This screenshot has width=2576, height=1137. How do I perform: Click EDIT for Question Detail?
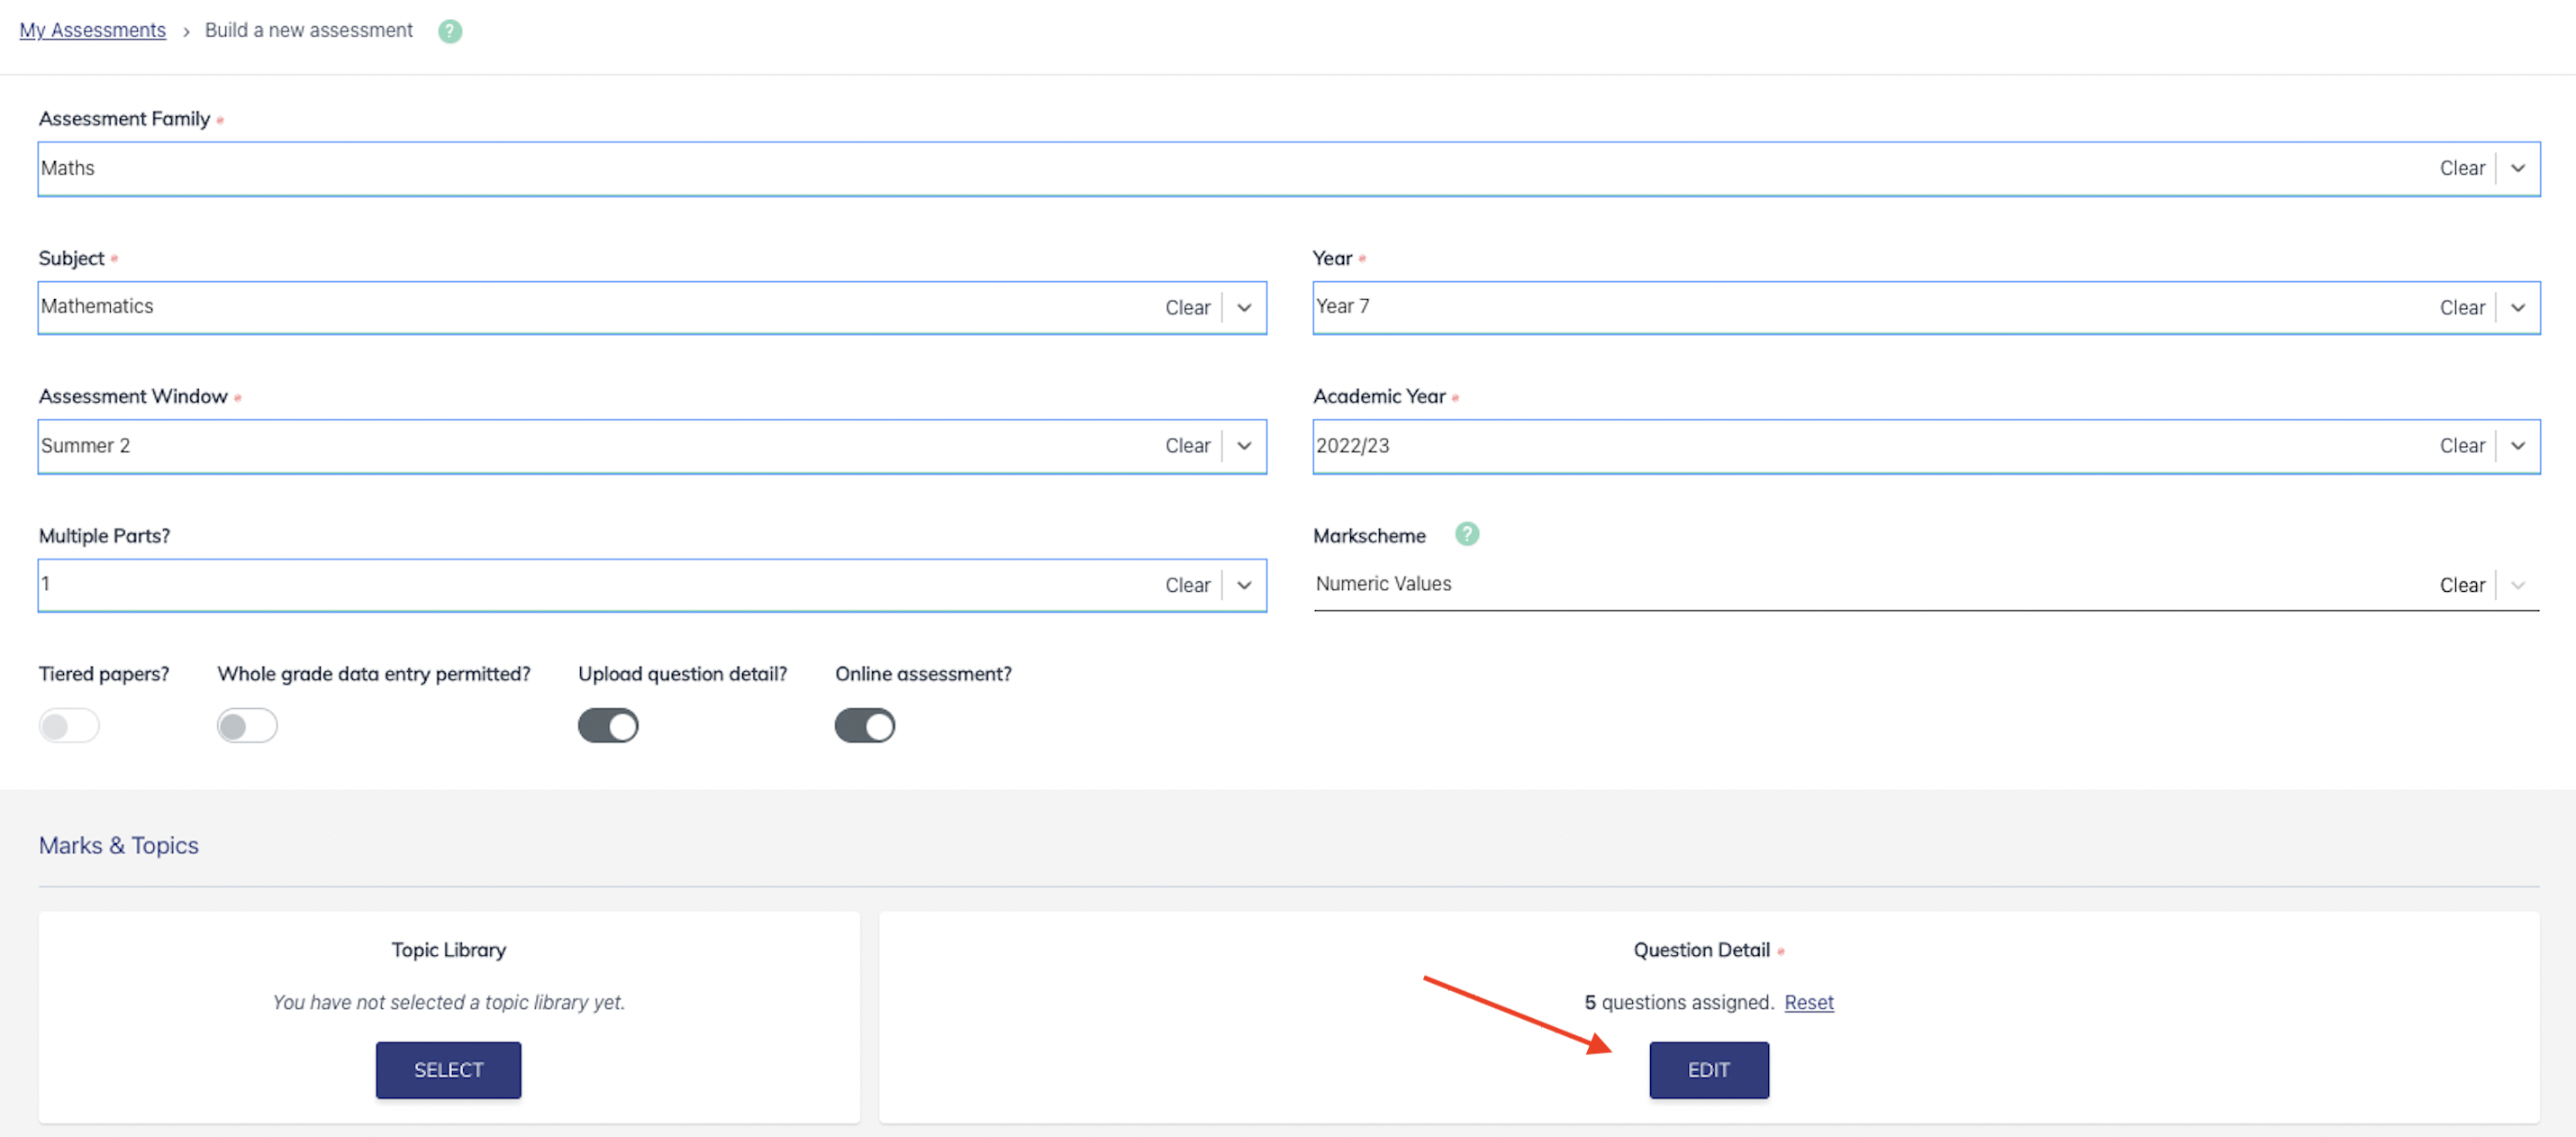click(1708, 1069)
